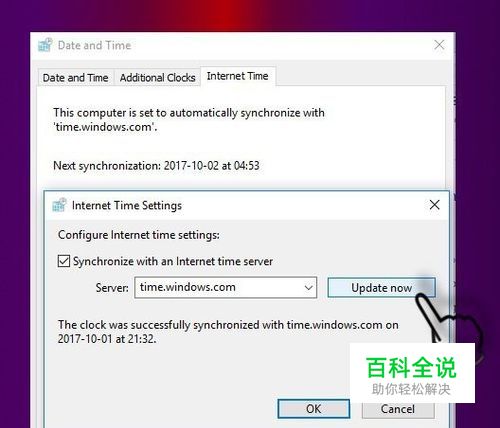Viewport: 500px width, 428px height.
Task: Click the Internet Time Settings title bar text
Action: click(x=127, y=205)
